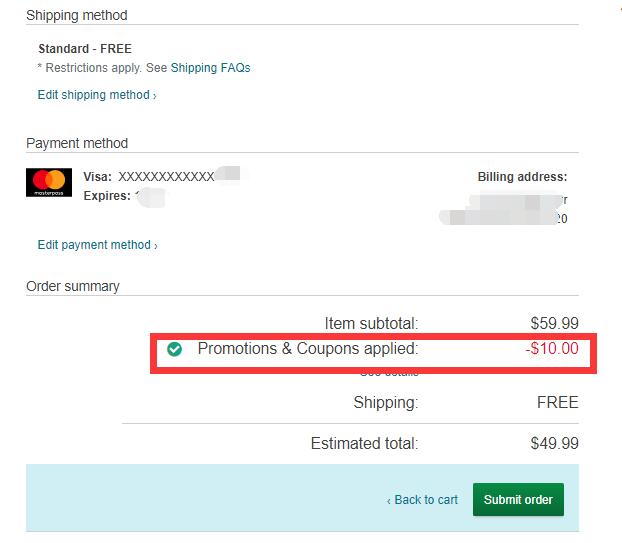Click the chevron after Edit shipping method

click(x=155, y=96)
